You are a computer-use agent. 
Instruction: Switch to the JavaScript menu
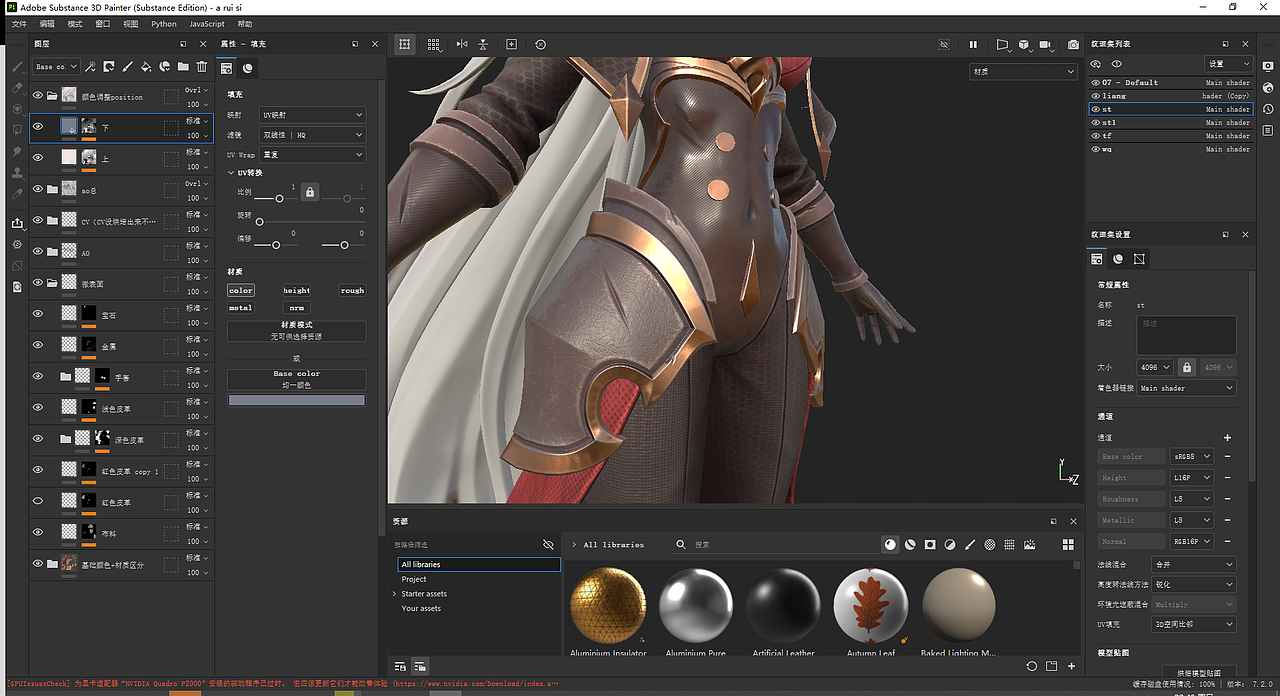pos(206,23)
